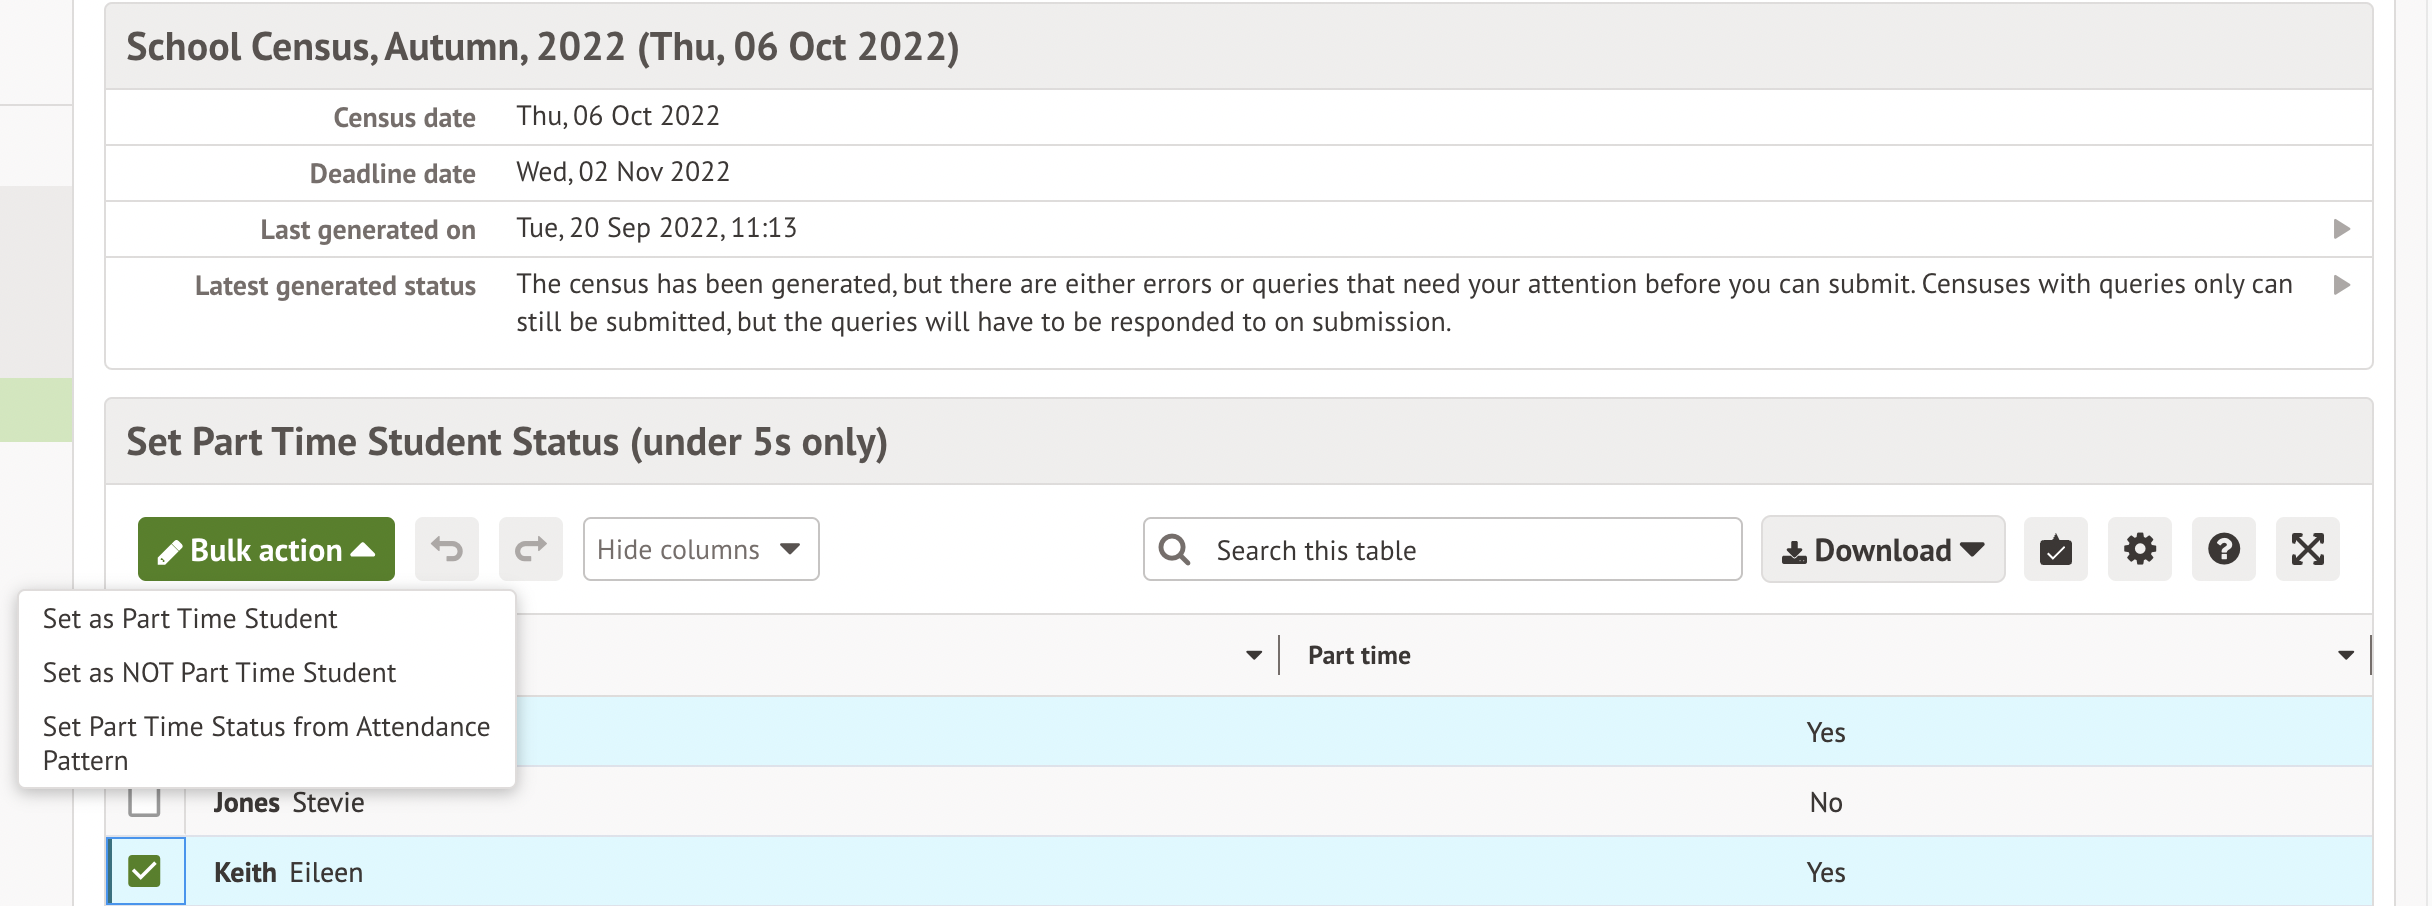
Task: Open the Download dropdown menu
Action: tap(1882, 549)
